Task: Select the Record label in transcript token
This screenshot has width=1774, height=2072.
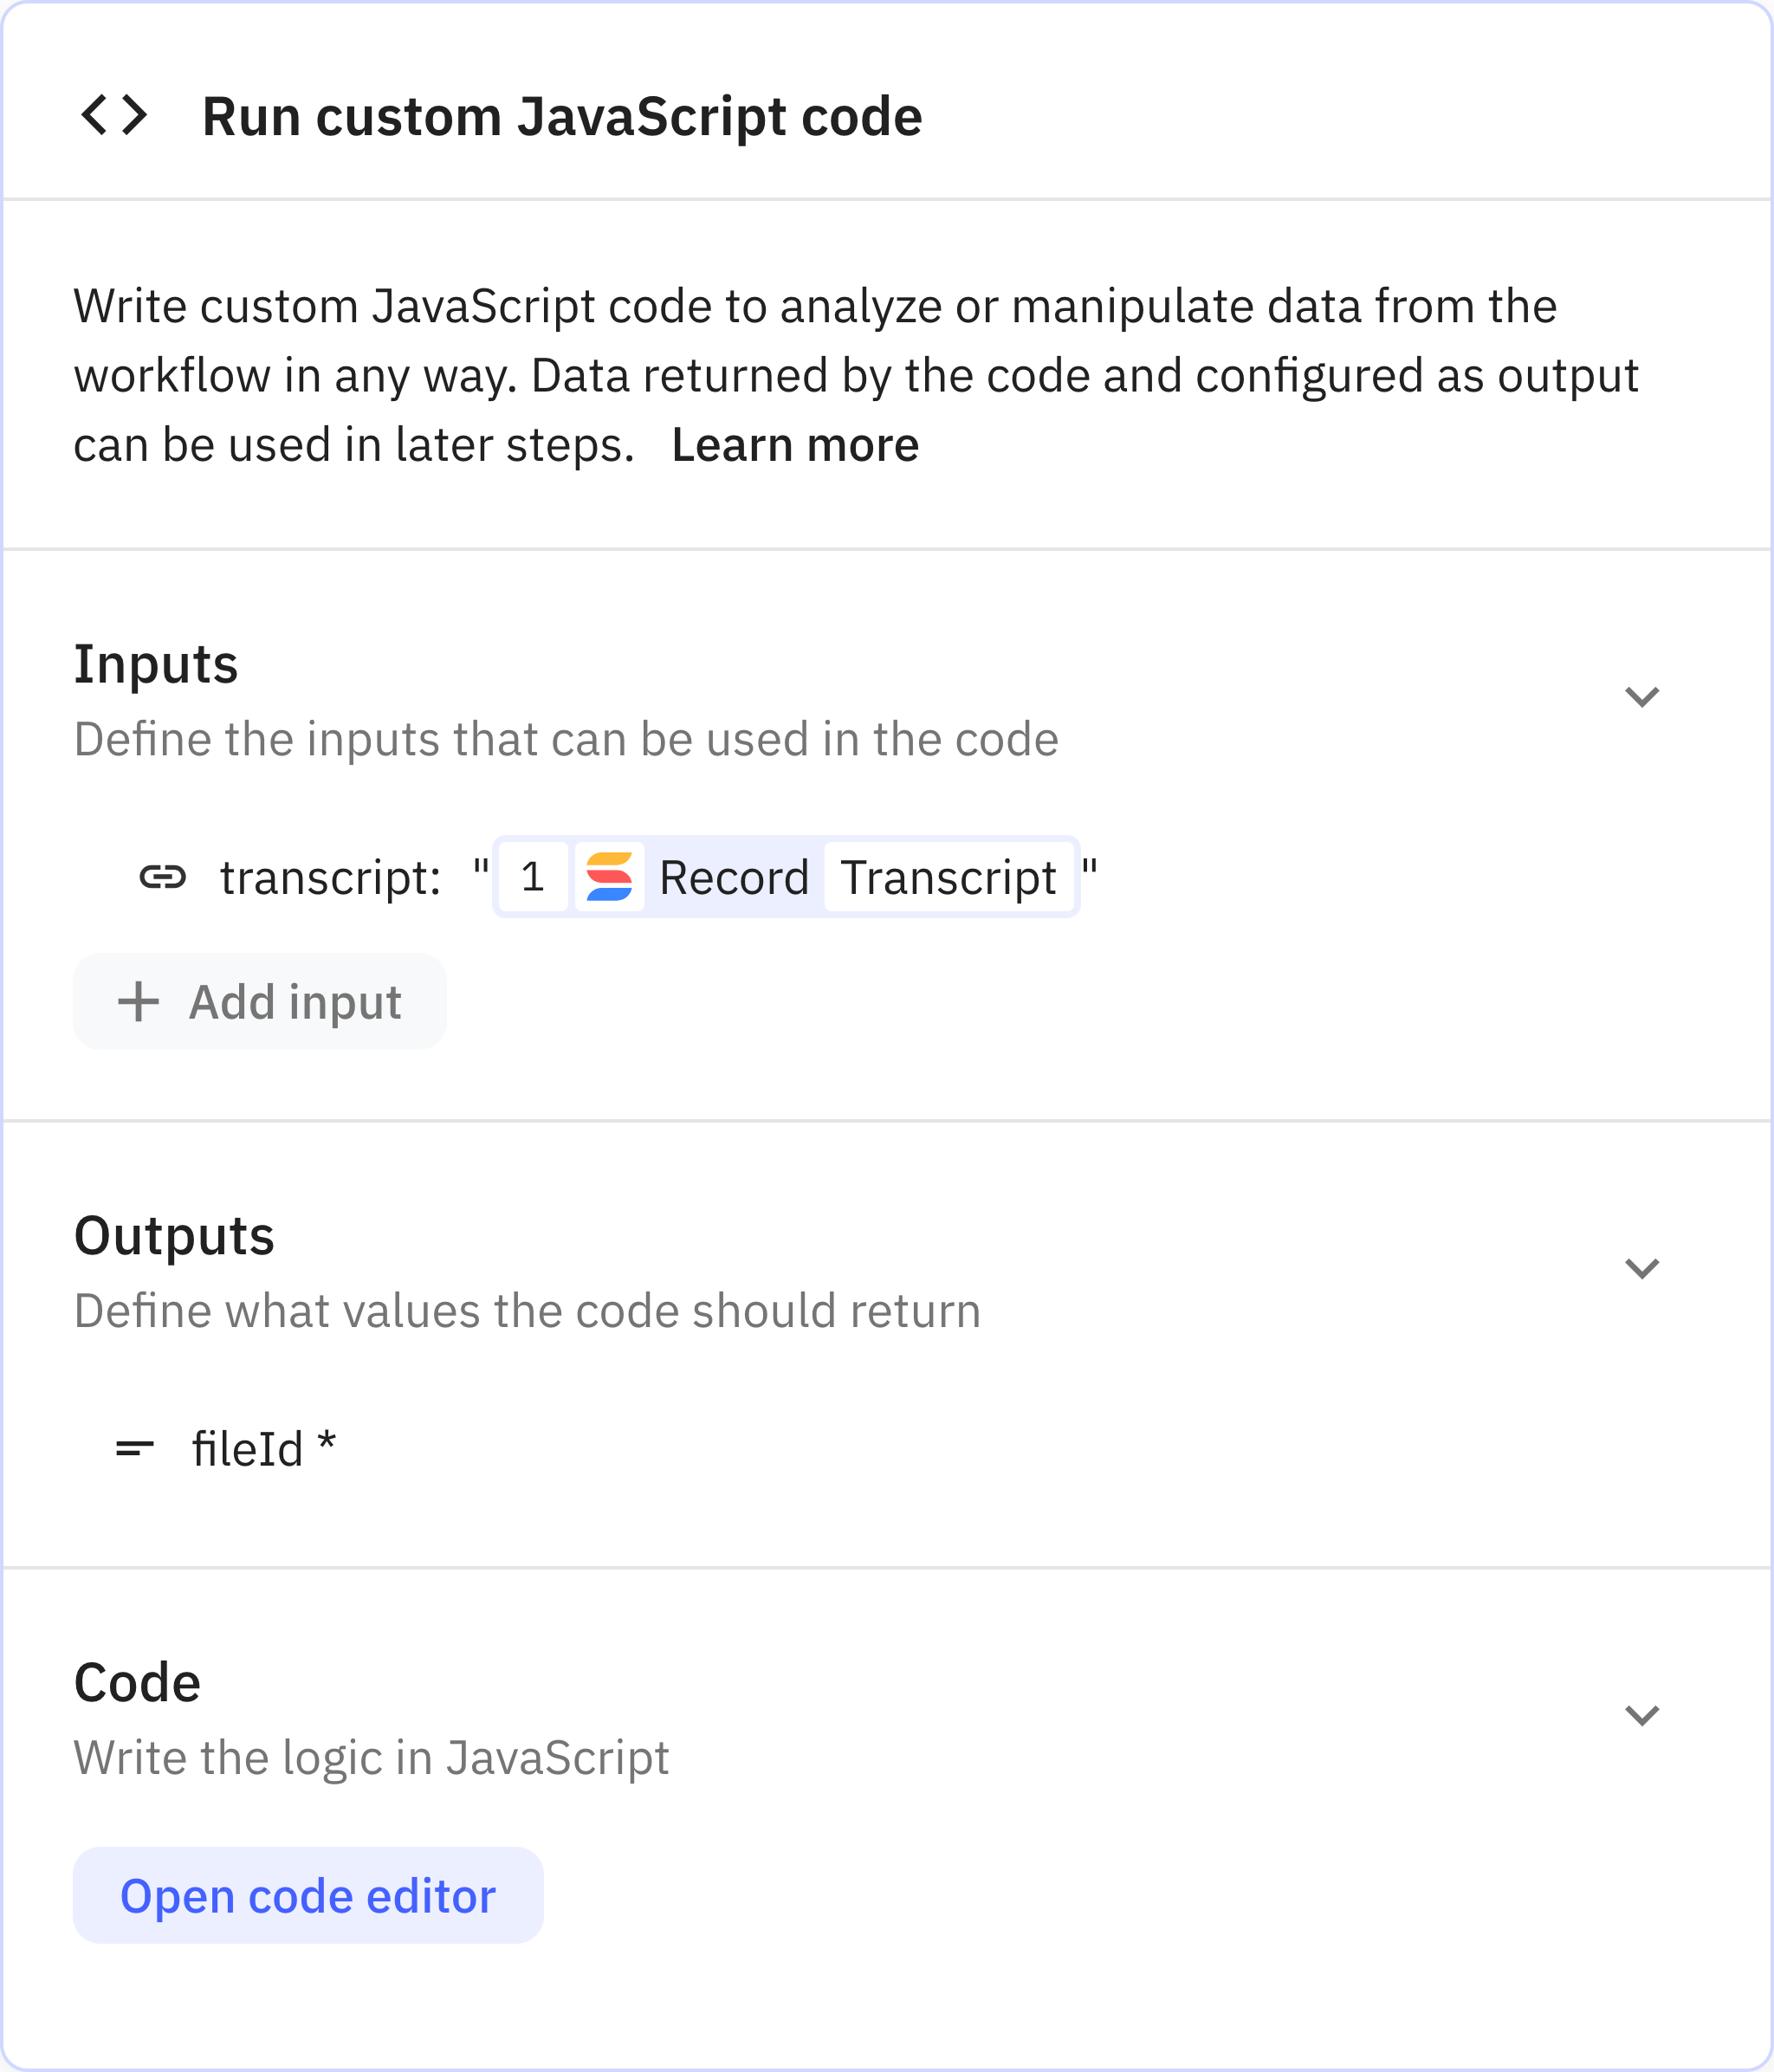Action: [x=731, y=878]
